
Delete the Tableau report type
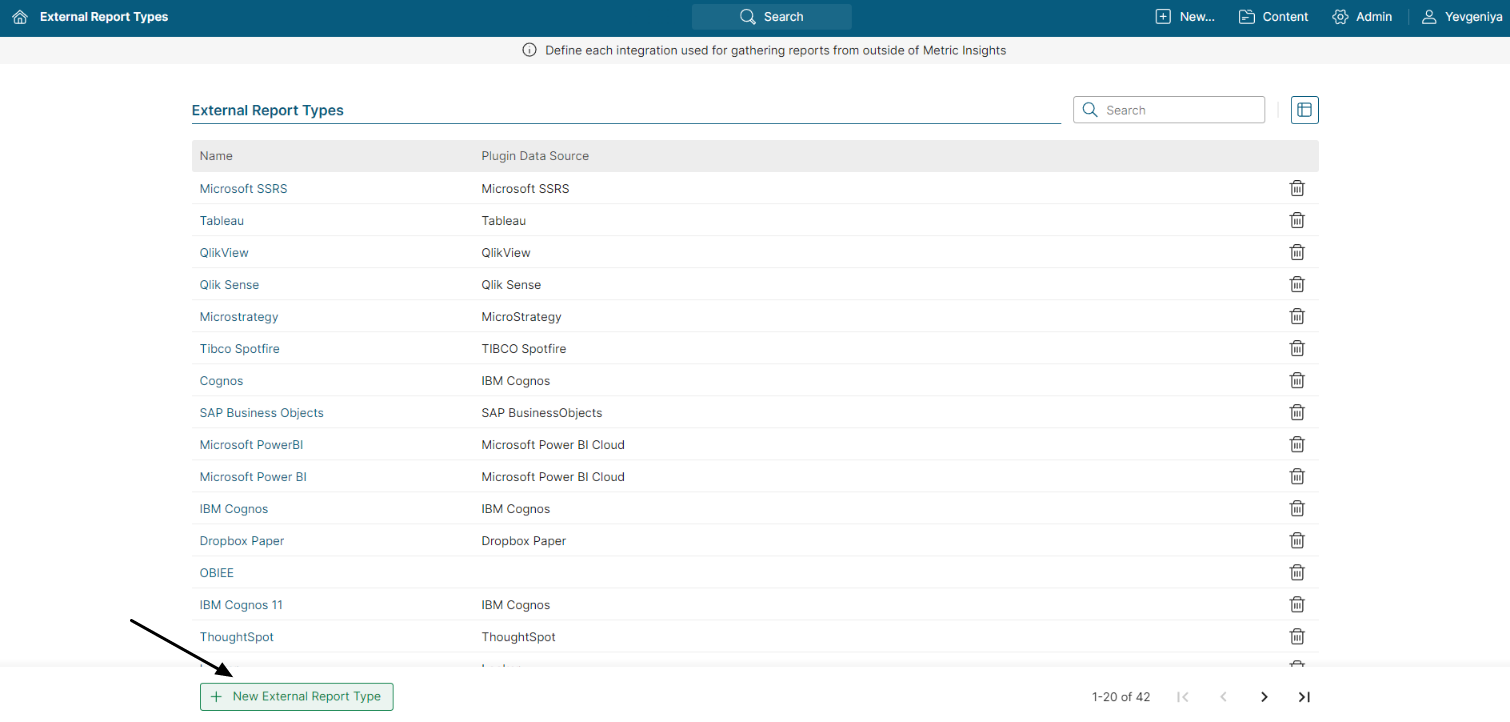pos(1297,220)
